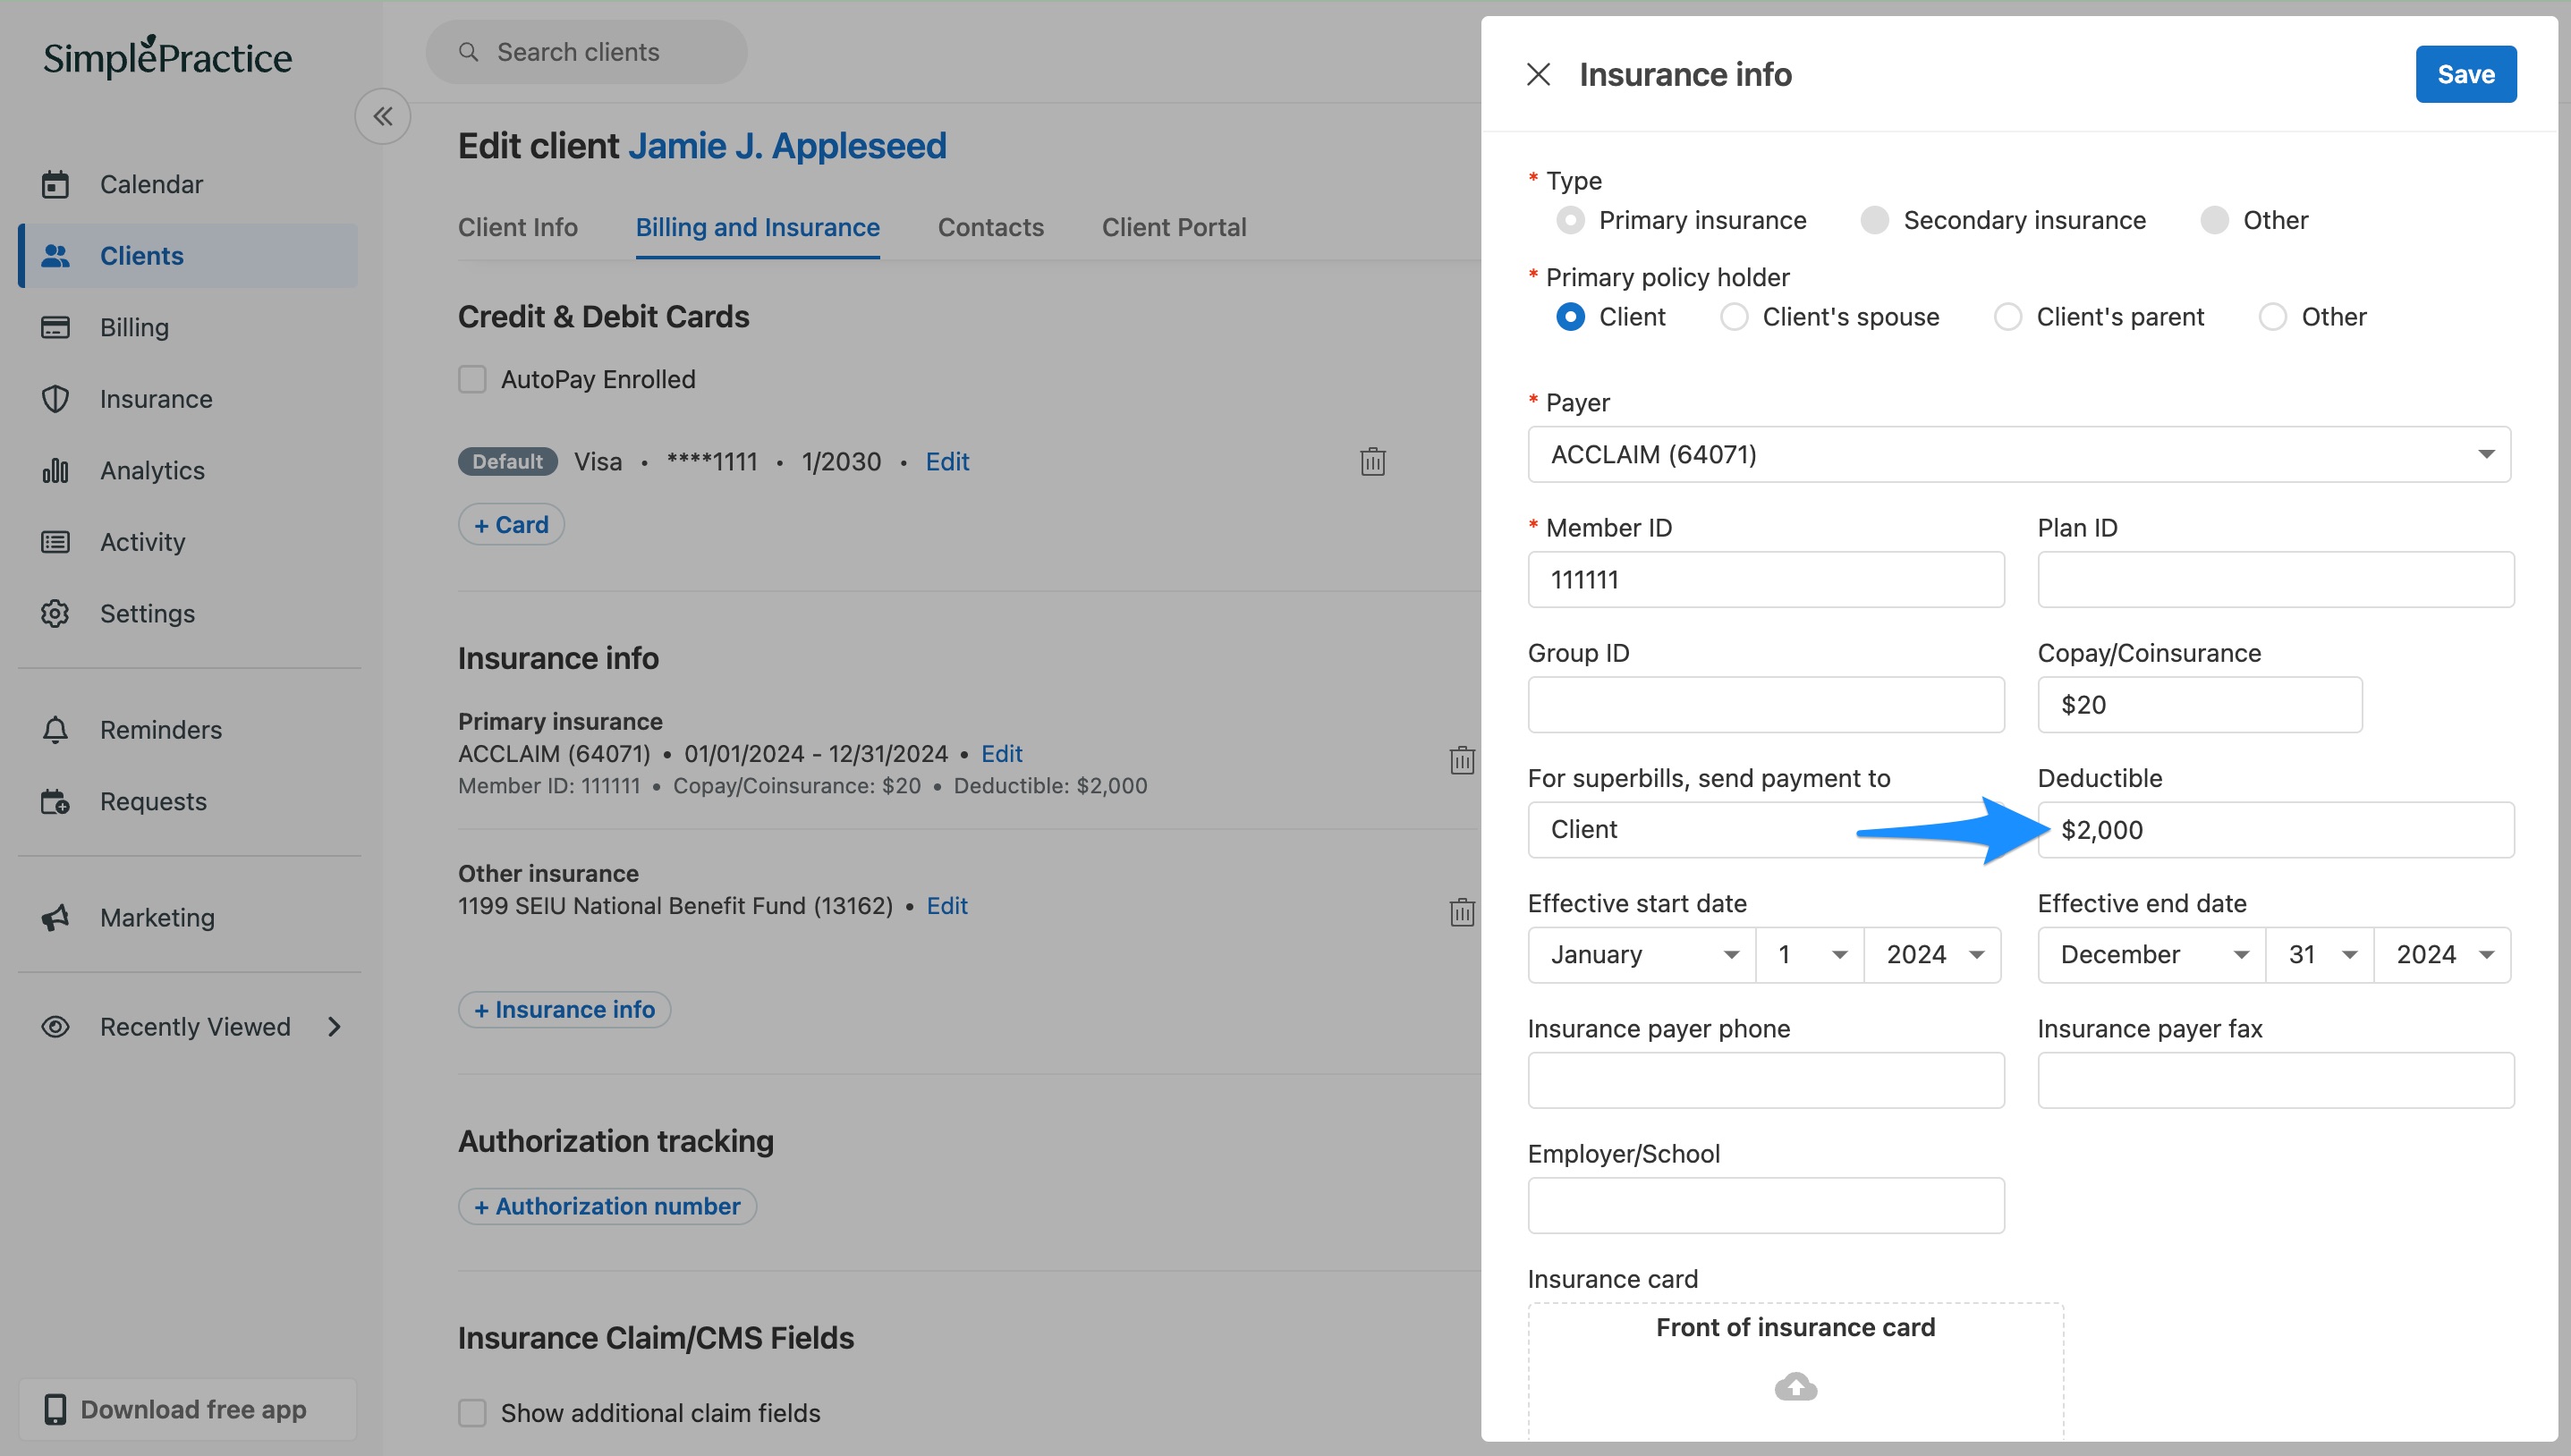The width and height of the screenshot is (2571, 1456).
Task: Open the Payer ACCLAIM dropdown
Action: [2019, 454]
